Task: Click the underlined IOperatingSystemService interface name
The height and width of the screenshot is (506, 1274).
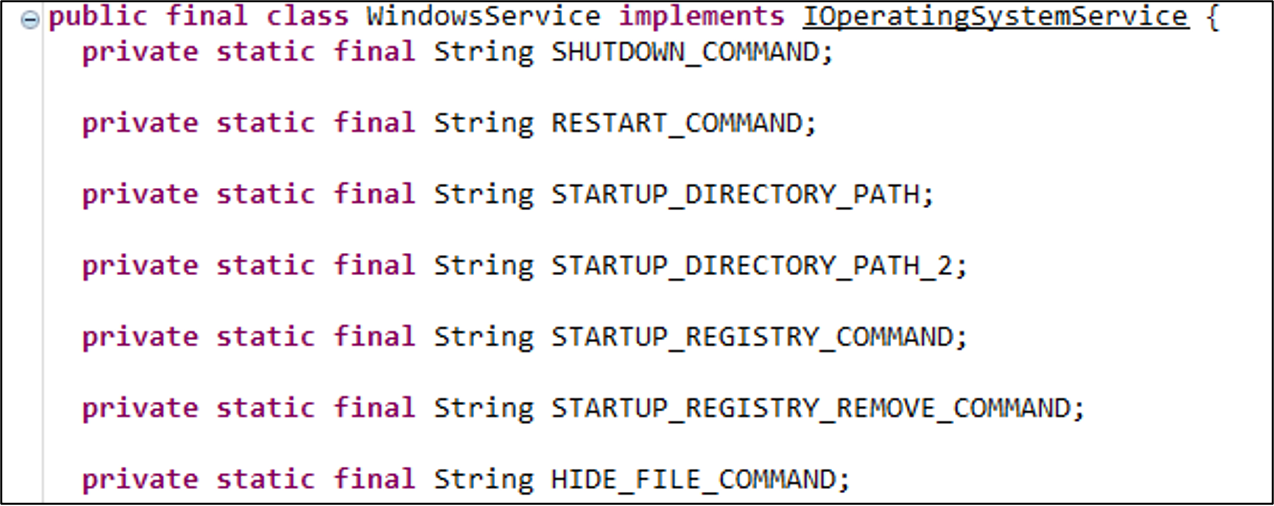Action: 995,17
